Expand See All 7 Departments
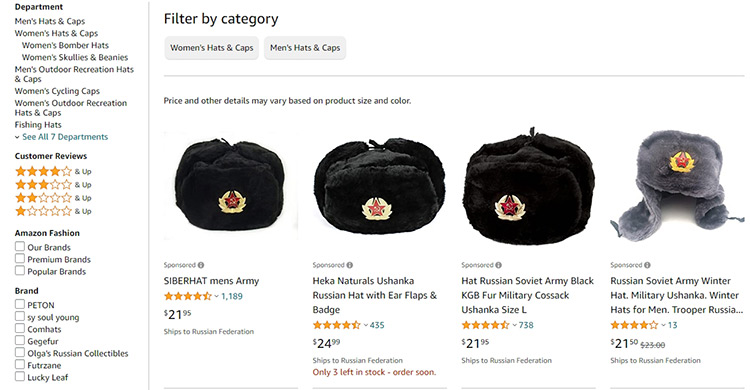Screen dimensions: 750x390 click(x=61, y=137)
